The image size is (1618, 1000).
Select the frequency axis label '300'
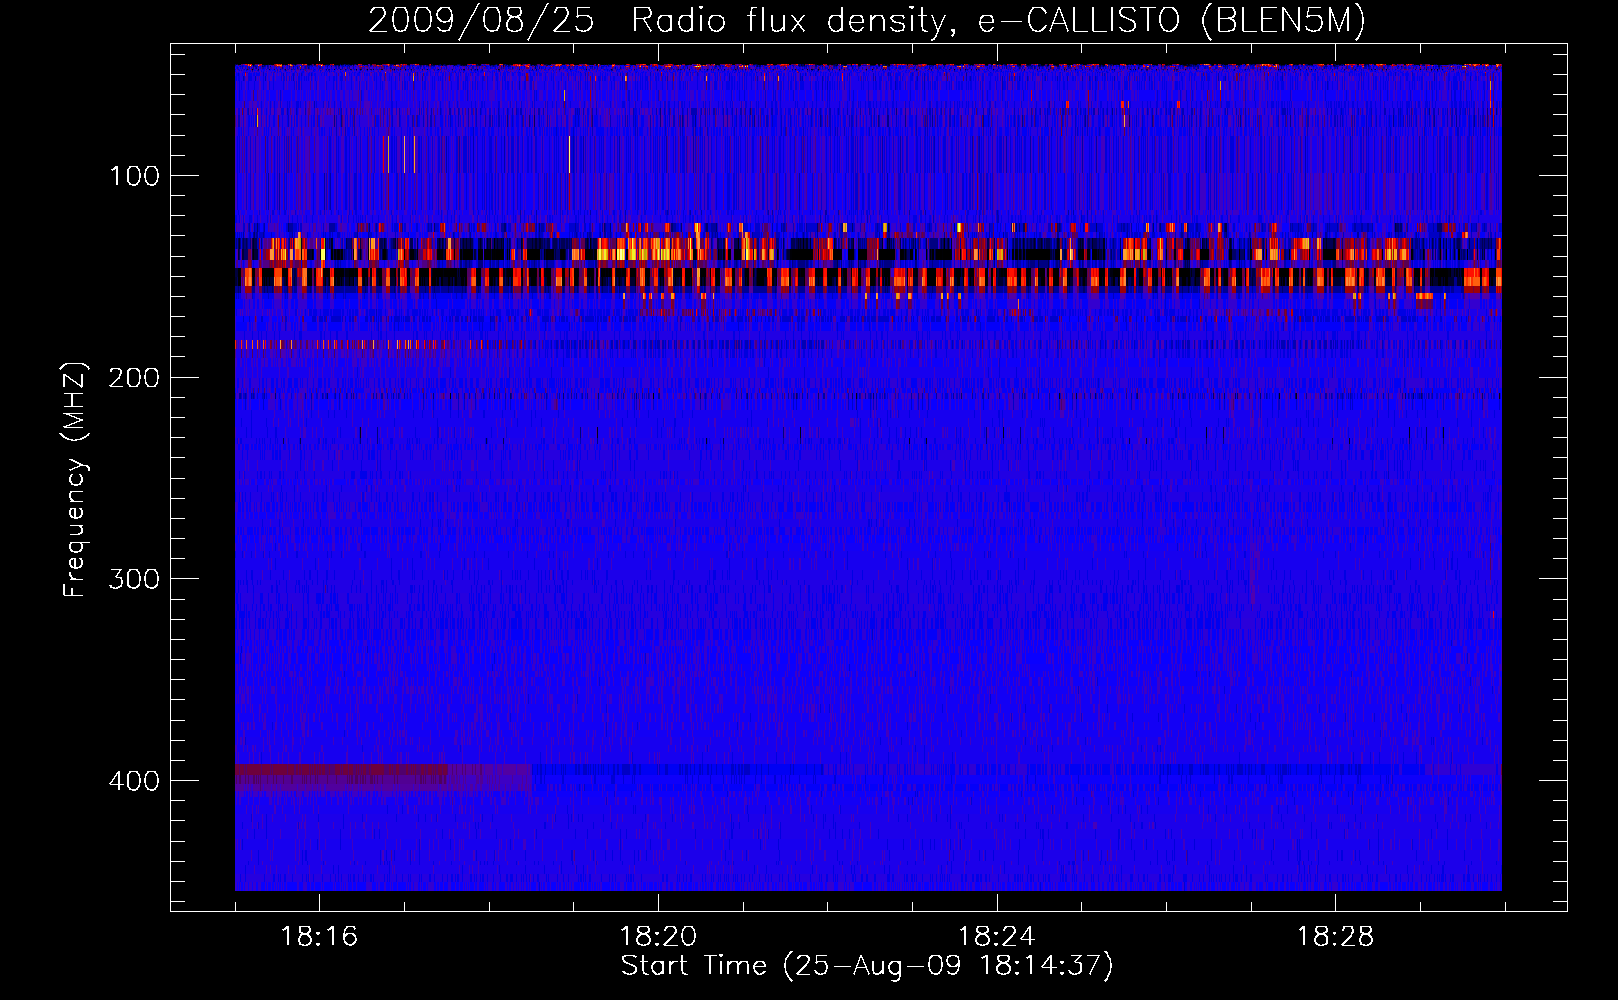(135, 580)
